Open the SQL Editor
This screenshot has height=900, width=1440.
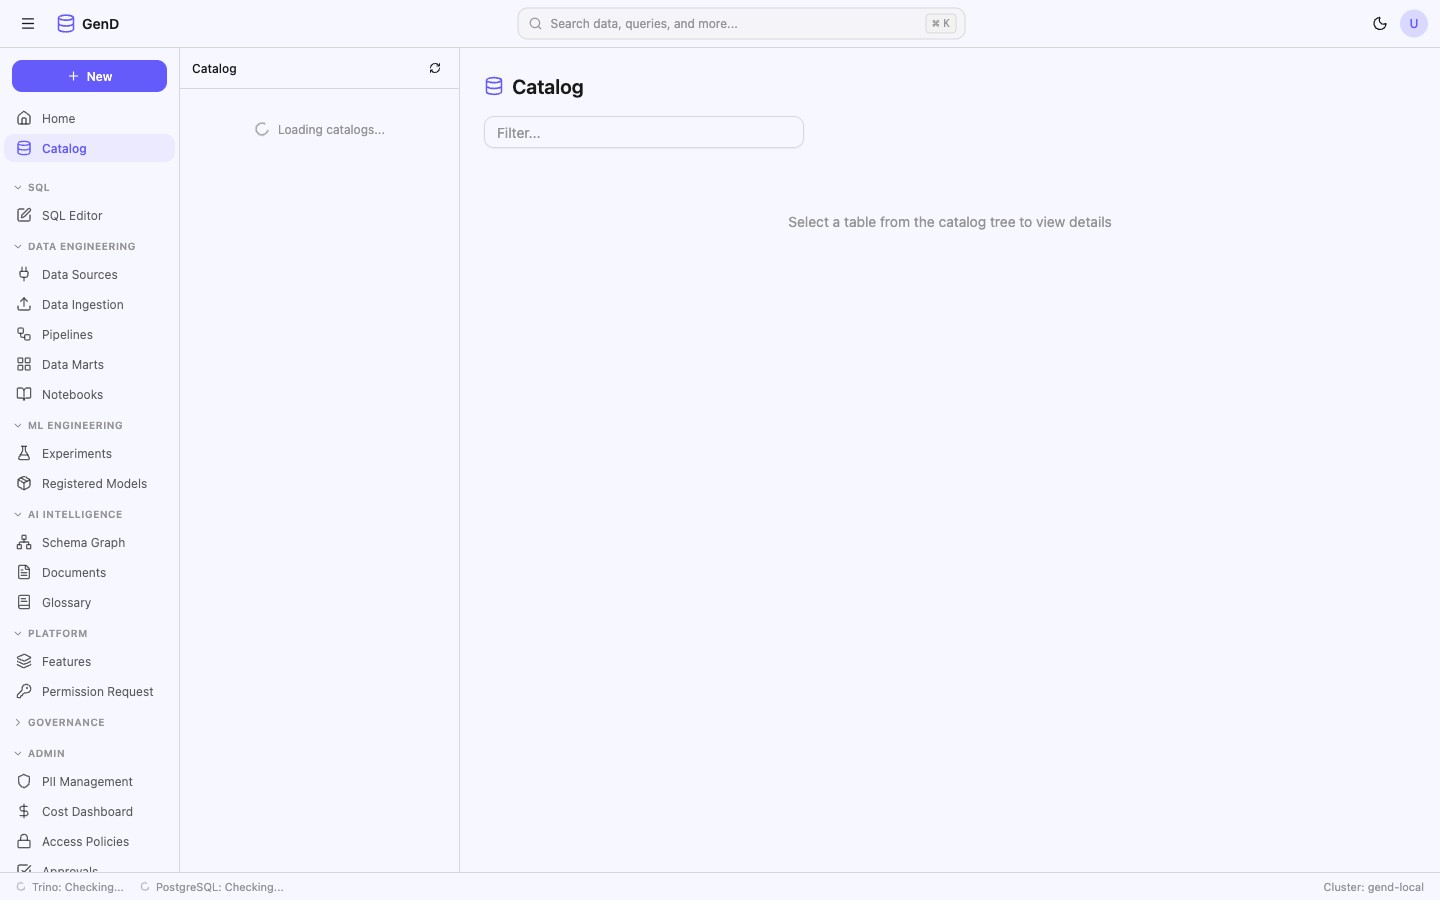[72, 216]
